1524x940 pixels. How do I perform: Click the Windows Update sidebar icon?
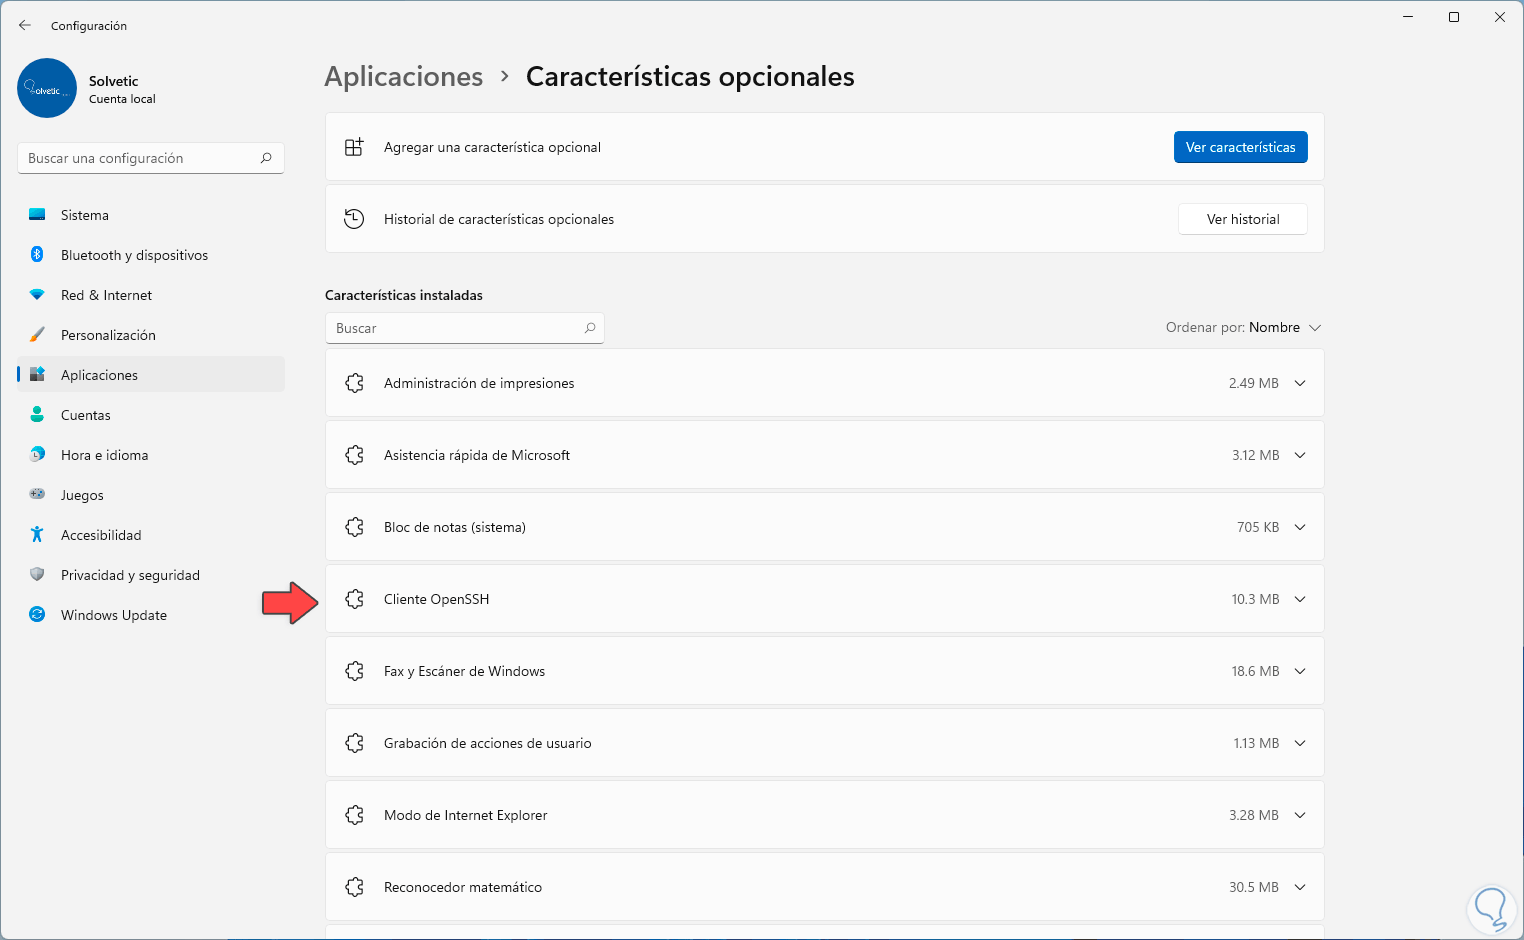tap(37, 615)
